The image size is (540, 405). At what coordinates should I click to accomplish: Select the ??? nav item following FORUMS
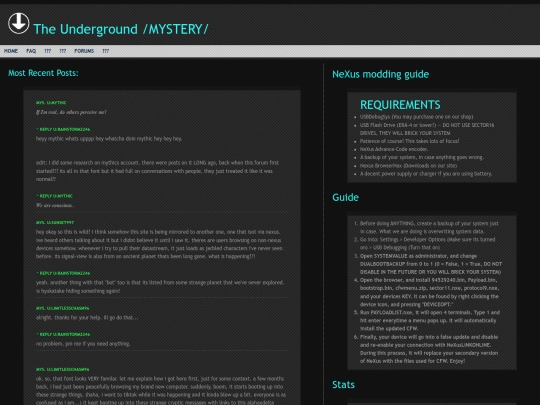(105, 51)
